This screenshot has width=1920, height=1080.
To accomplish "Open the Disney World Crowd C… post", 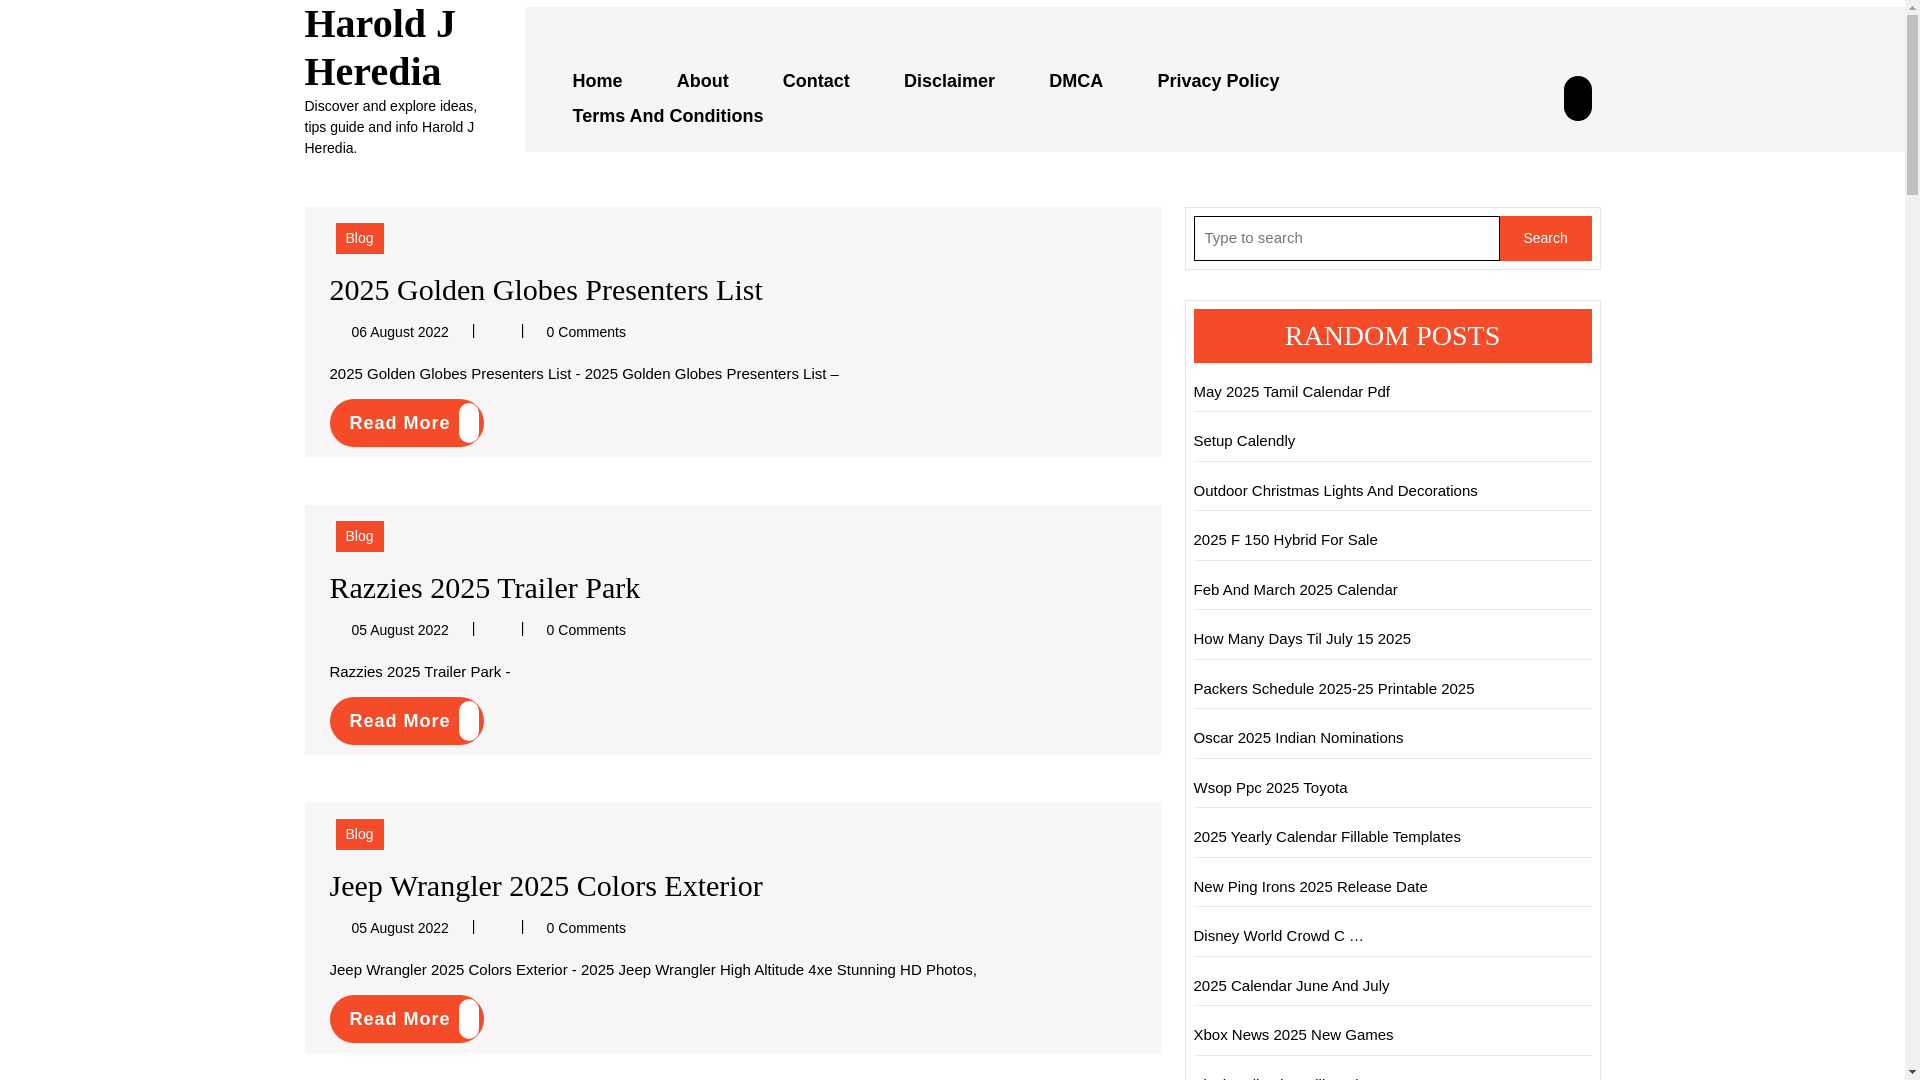I will click(x=1278, y=936).
